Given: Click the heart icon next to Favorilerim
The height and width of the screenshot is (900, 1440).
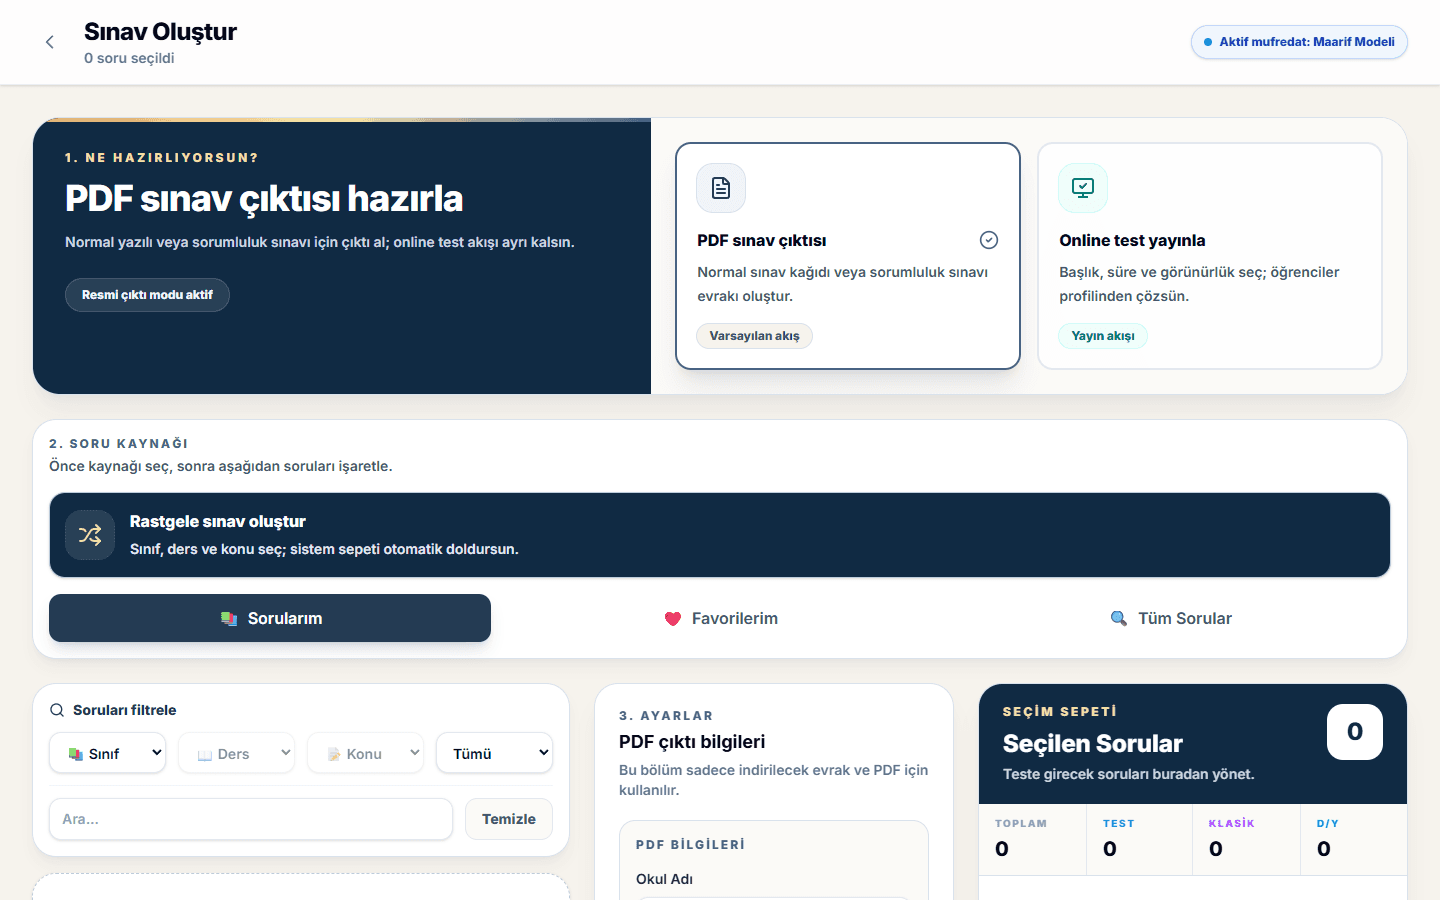Looking at the screenshot, I should pos(673,619).
